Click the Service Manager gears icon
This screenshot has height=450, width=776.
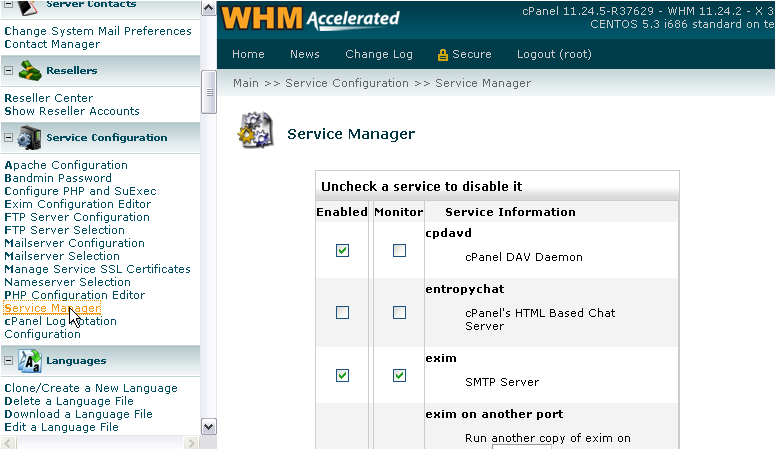pyautogui.click(x=255, y=130)
